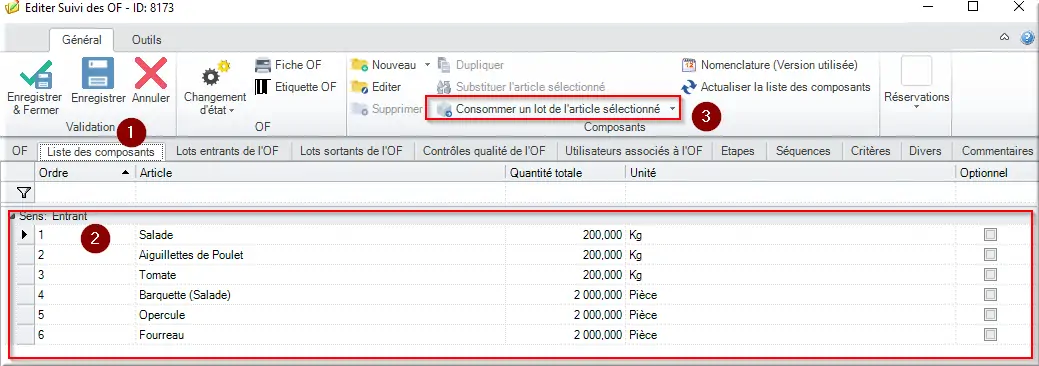1039x366 pixels.
Task: Tick the Optionnel checkbox for Opercule
Action: click(x=991, y=314)
